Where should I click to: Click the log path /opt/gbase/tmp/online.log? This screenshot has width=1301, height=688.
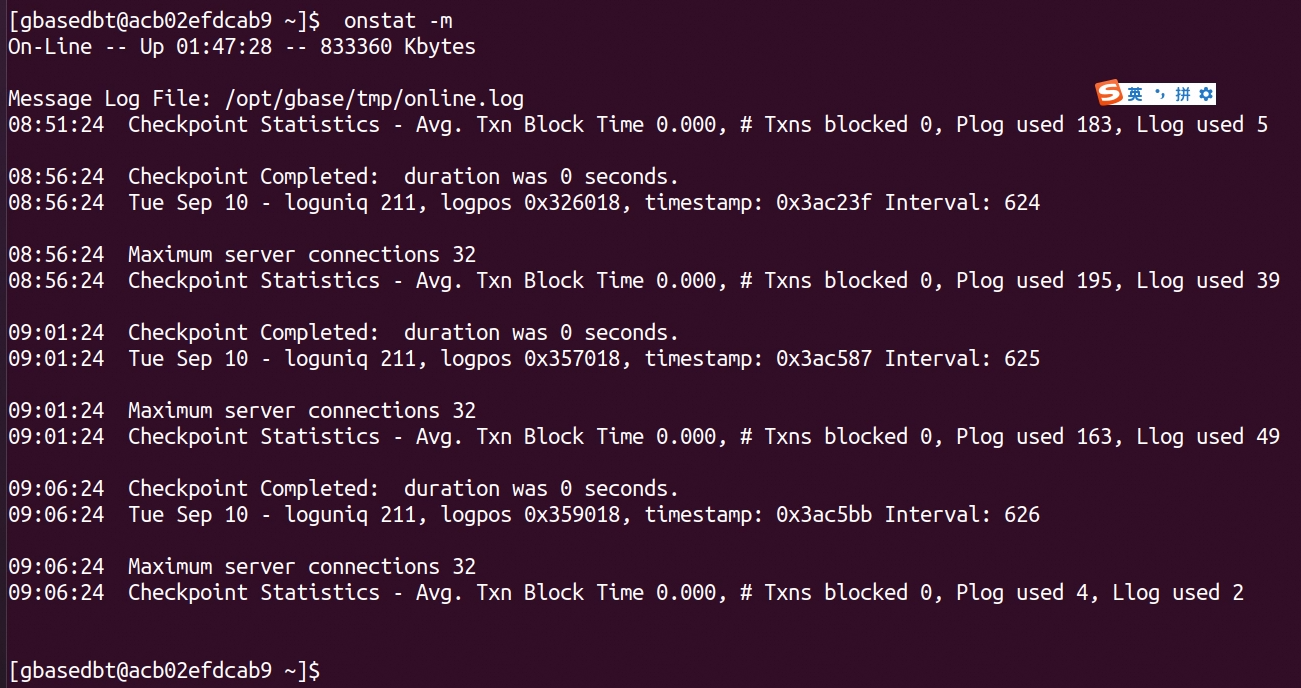pyautogui.click(x=375, y=99)
